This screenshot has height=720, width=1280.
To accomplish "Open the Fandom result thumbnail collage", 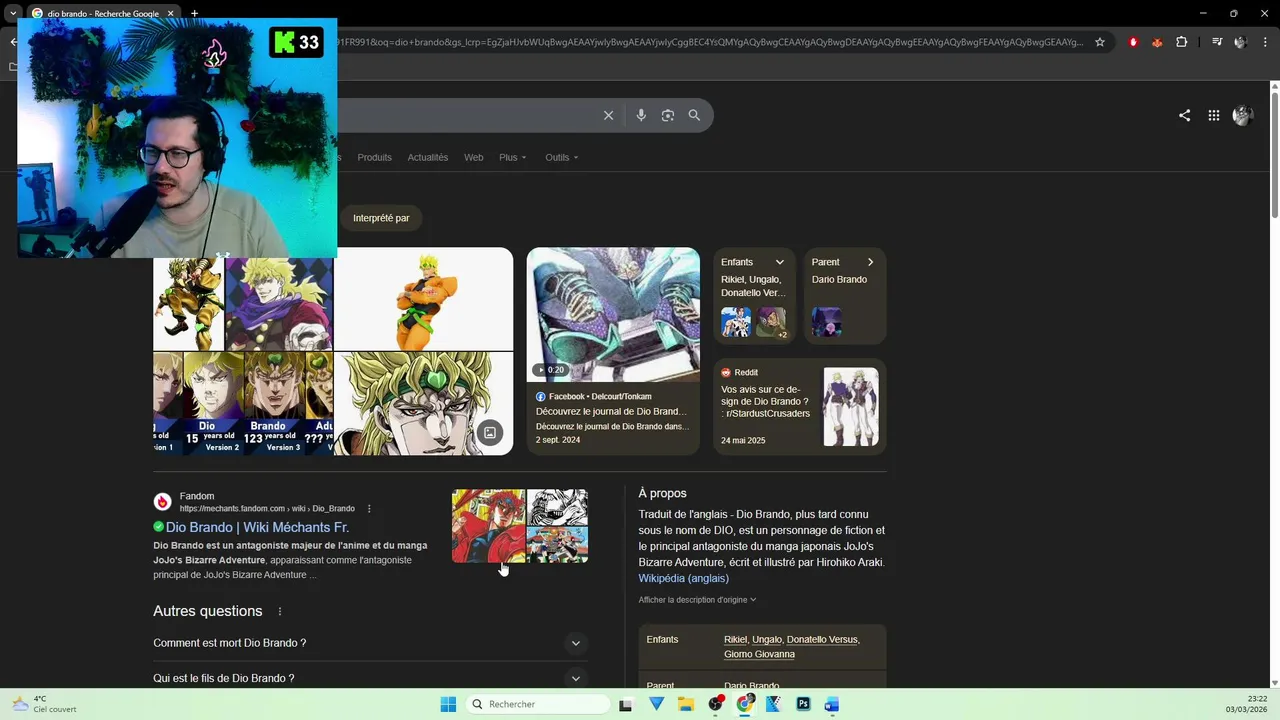I will coord(520,526).
